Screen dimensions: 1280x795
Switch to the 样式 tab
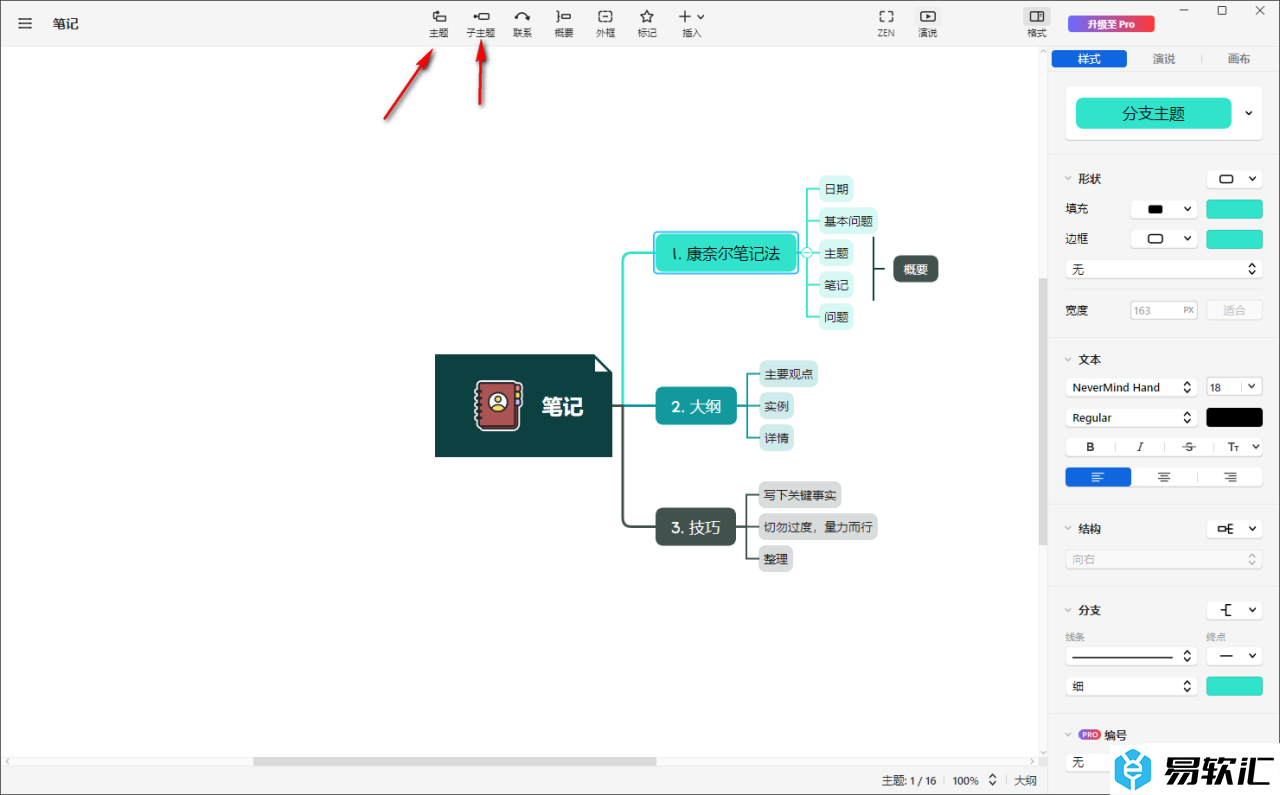(x=1089, y=59)
